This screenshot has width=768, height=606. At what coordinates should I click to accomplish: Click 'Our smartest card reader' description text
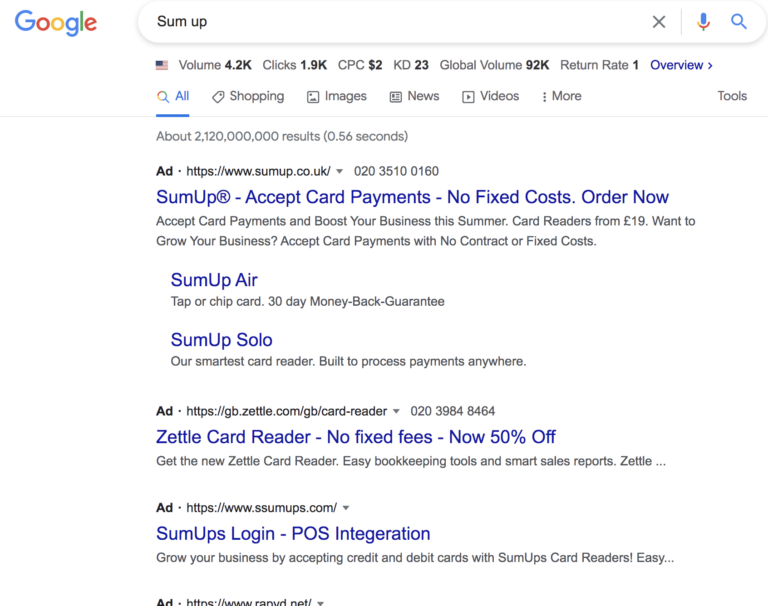pos(348,362)
